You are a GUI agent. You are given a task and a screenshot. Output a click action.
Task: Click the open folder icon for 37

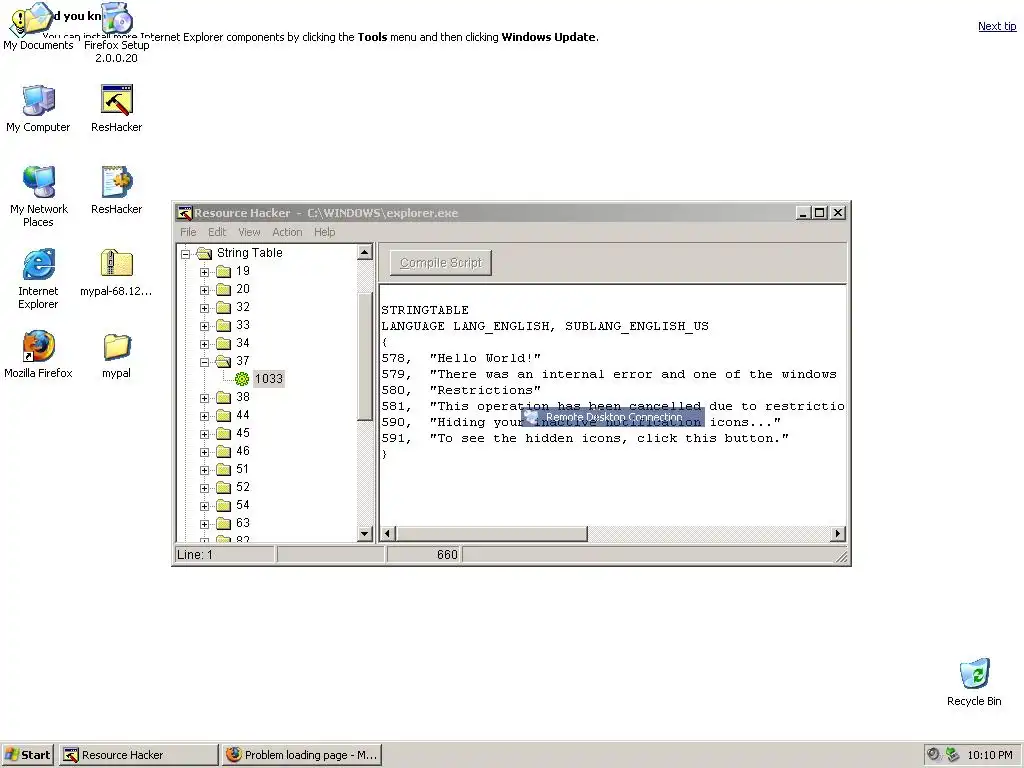click(223, 361)
